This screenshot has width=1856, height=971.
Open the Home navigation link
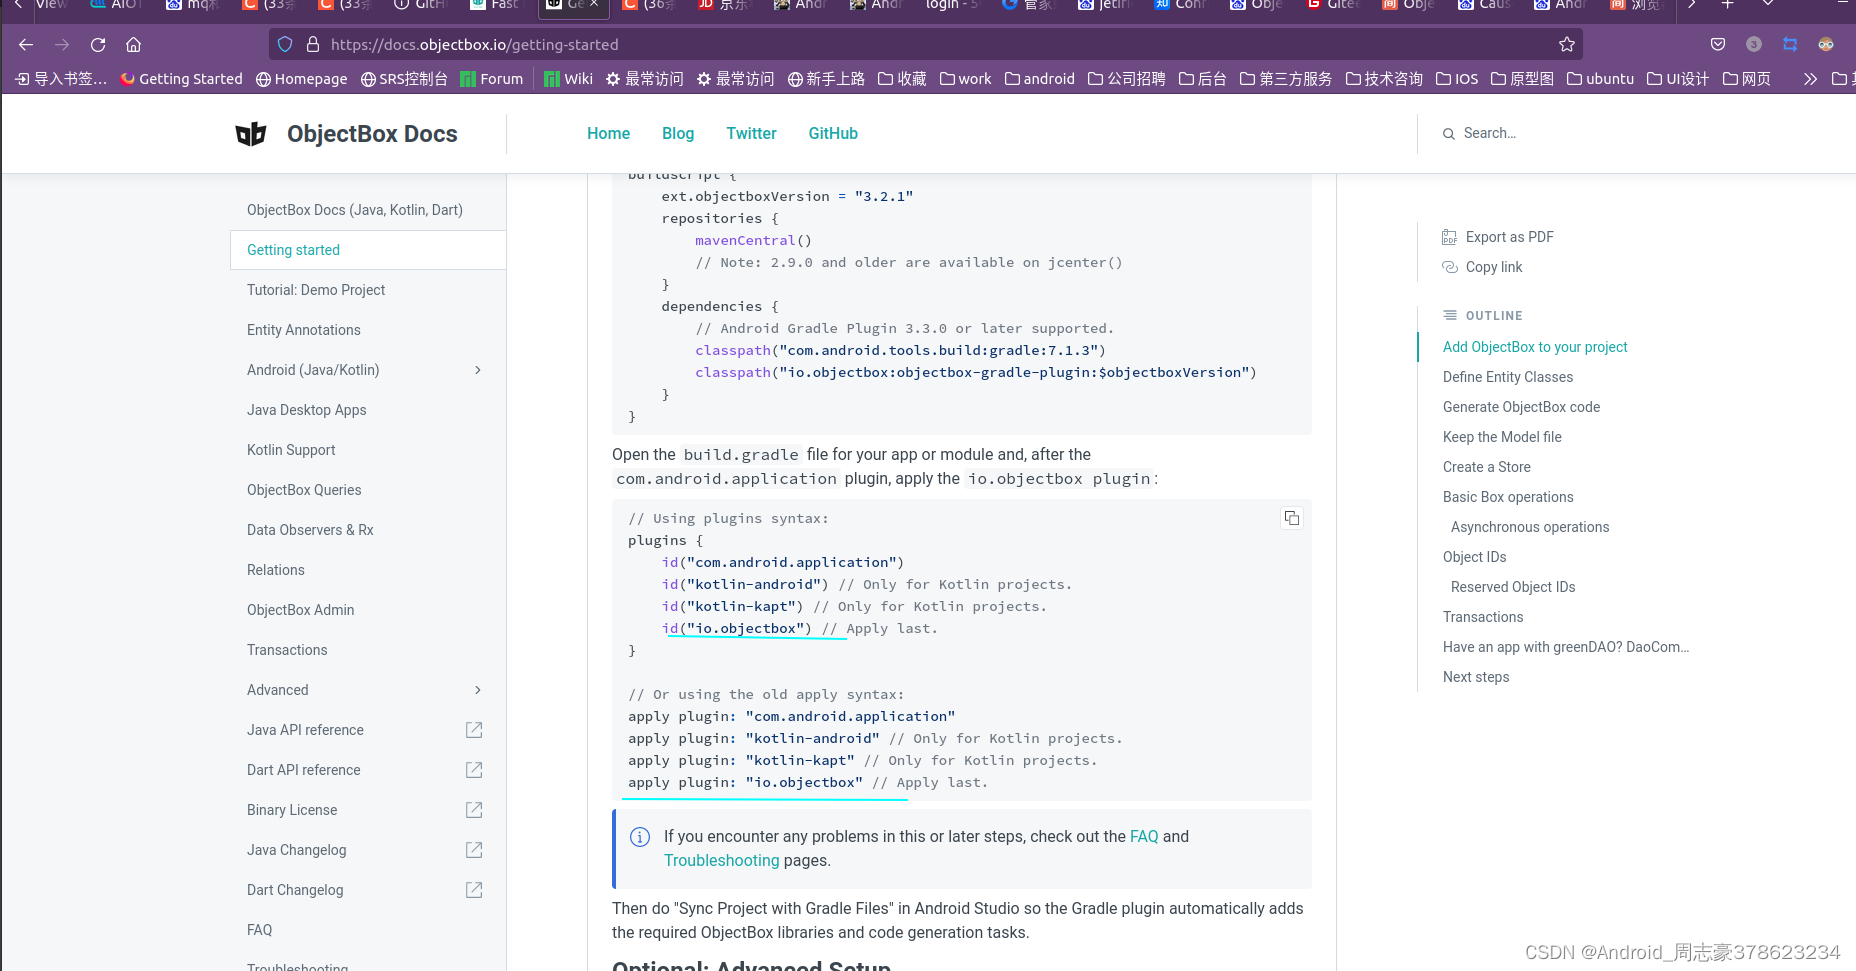click(x=608, y=133)
